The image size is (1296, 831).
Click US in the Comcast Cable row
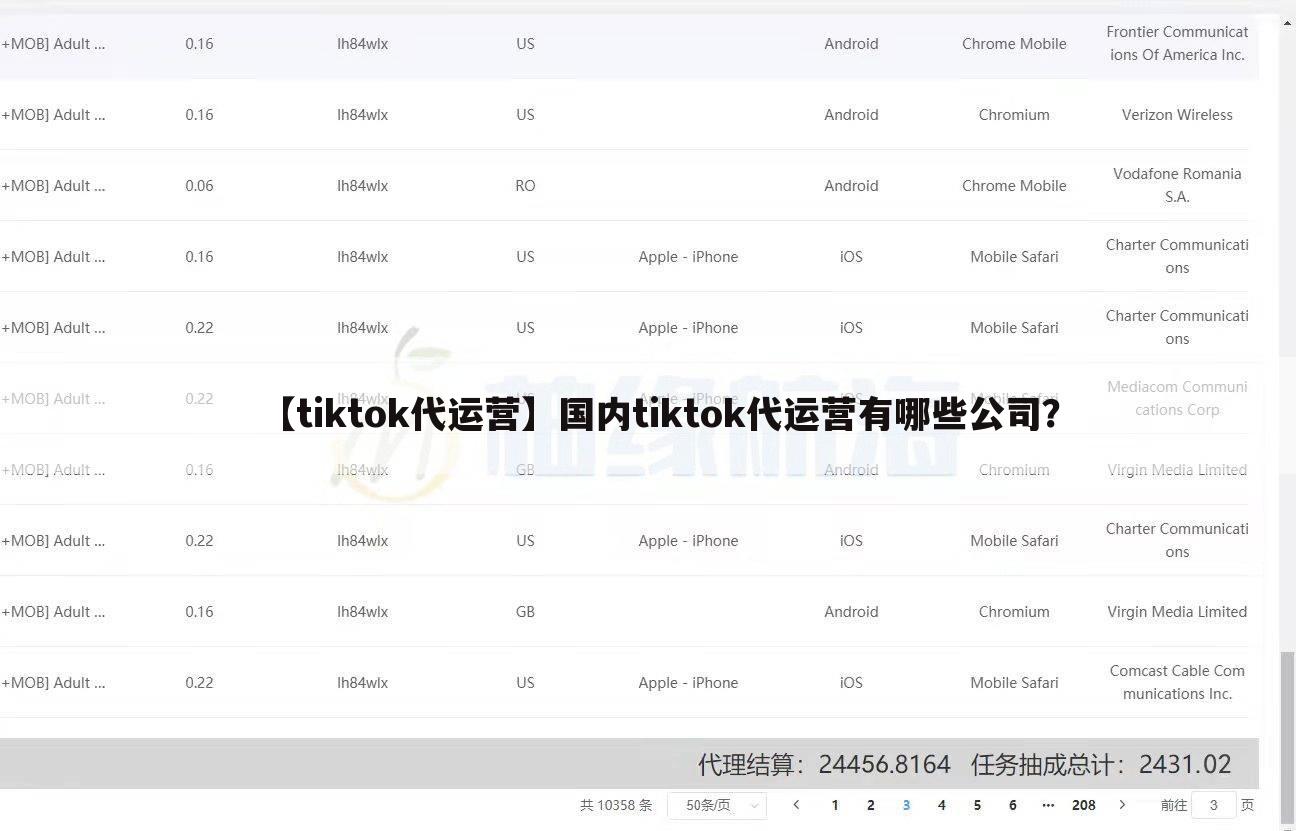(525, 682)
